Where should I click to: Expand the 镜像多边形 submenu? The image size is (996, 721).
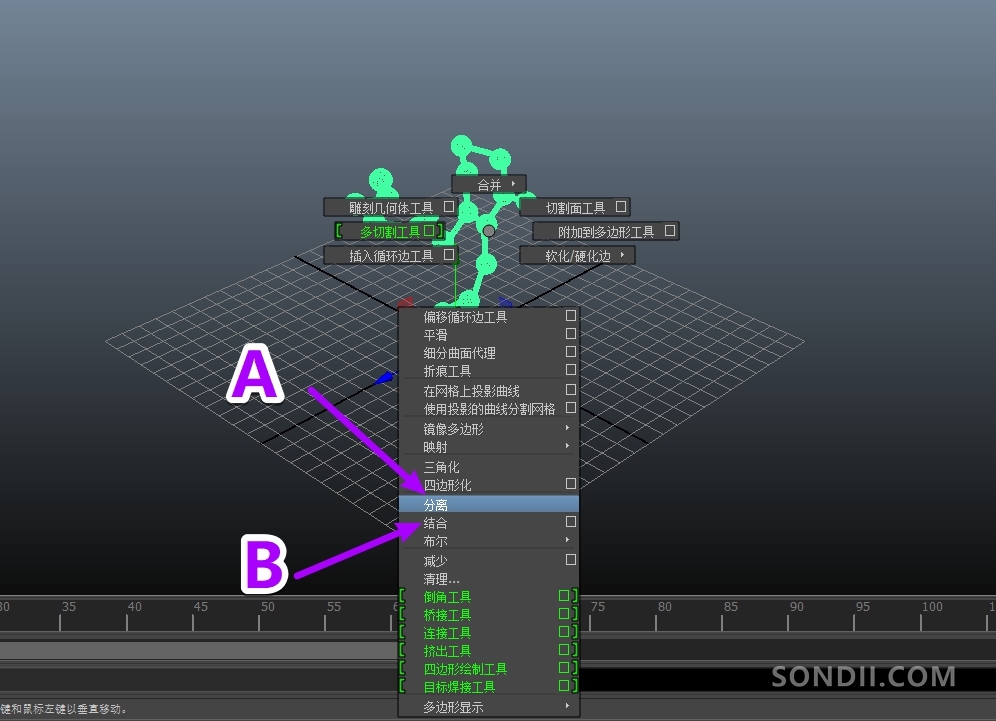[488, 429]
